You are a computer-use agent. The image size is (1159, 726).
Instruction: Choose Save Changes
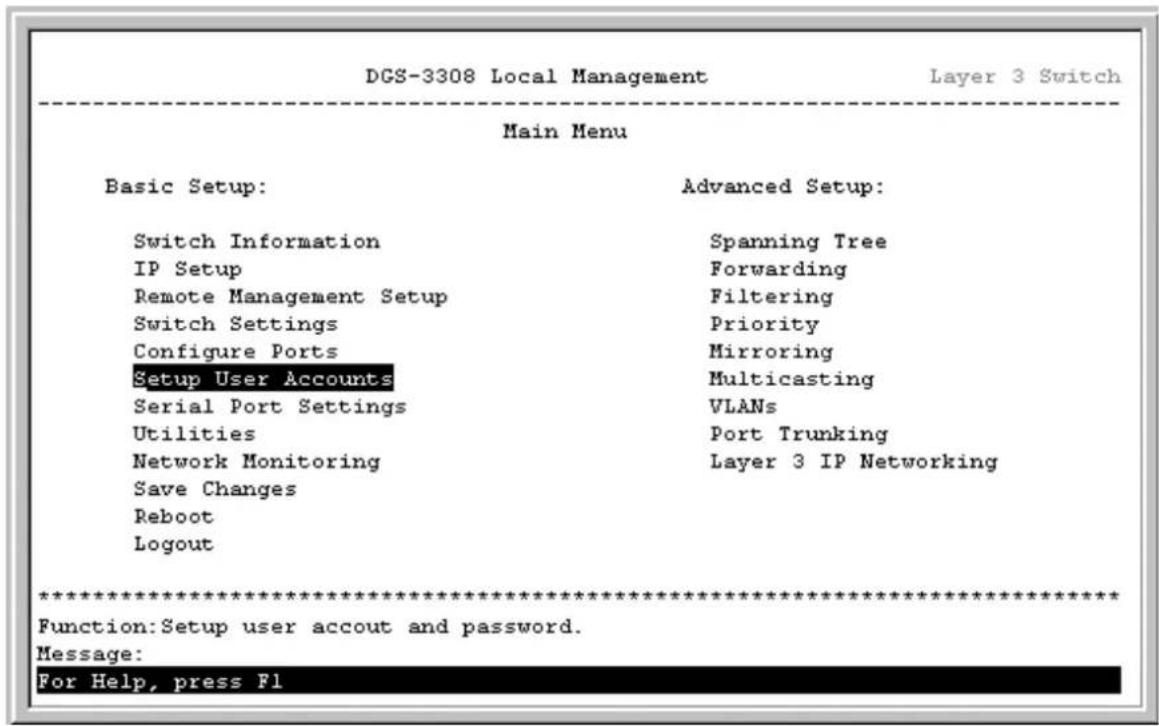pyautogui.click(x=215, y=489)
